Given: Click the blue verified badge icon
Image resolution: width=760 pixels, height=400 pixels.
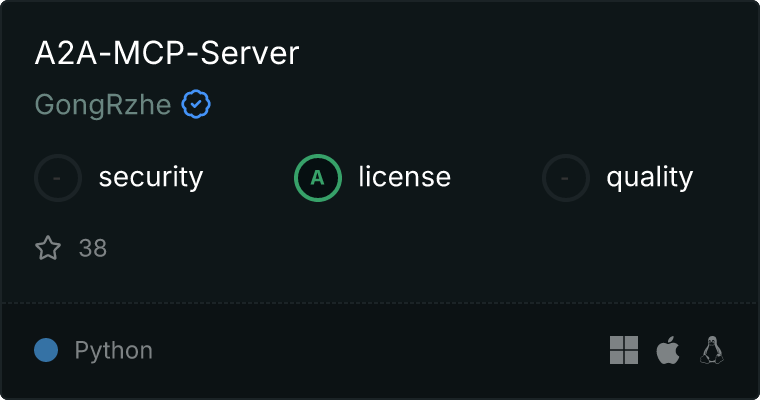Looking at the screenshot, I should point(196,104).
